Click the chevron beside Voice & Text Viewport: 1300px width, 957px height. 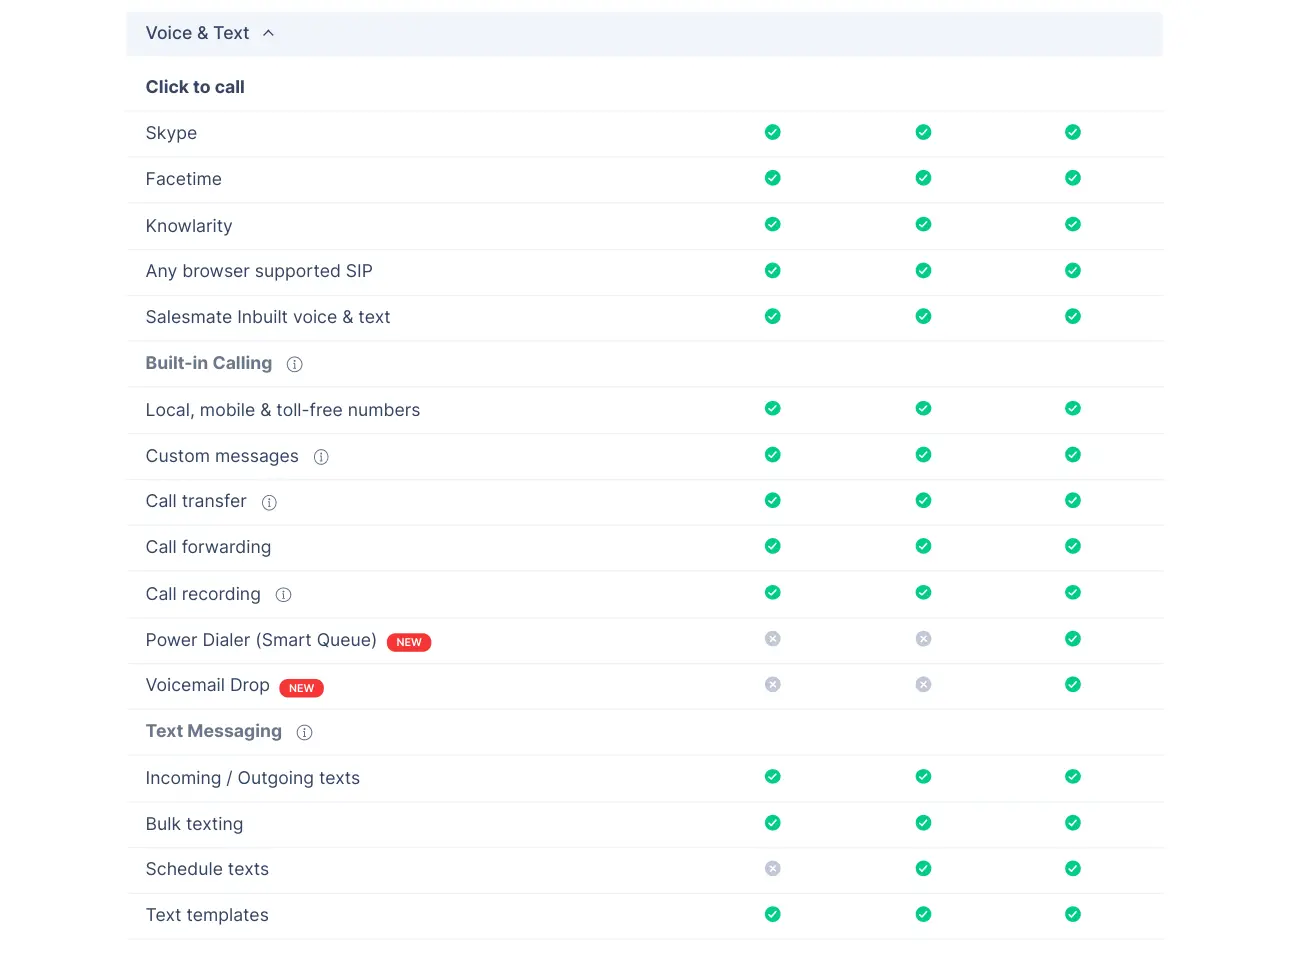tap(267, 32)
